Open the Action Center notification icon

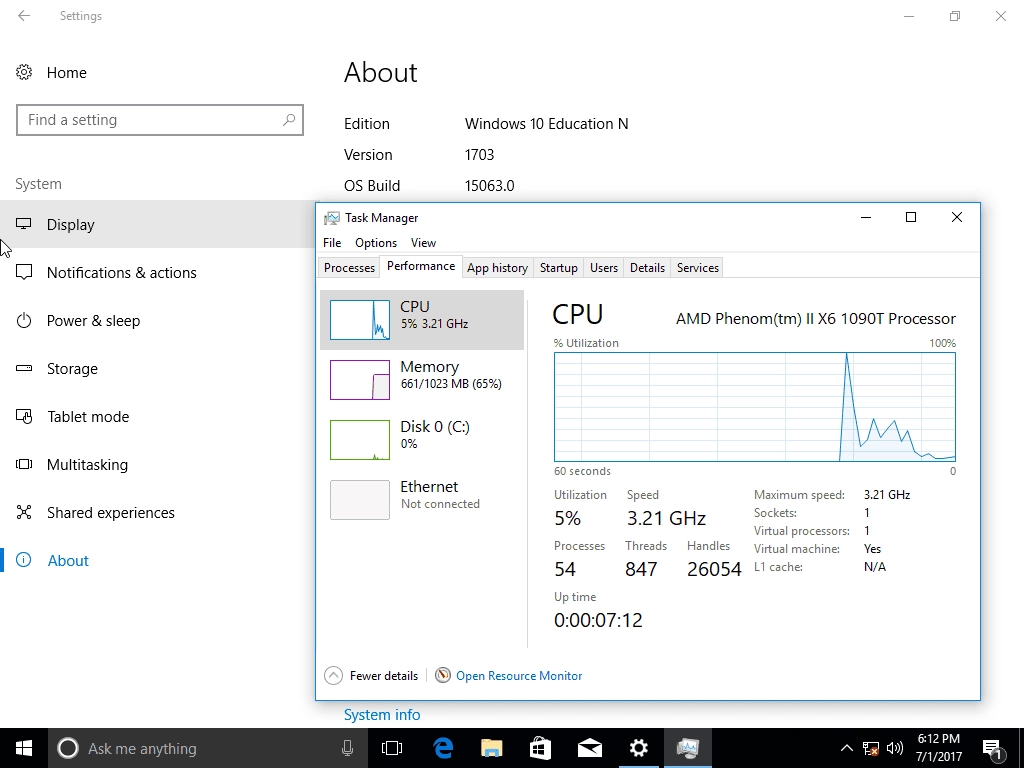click(993, 749)
